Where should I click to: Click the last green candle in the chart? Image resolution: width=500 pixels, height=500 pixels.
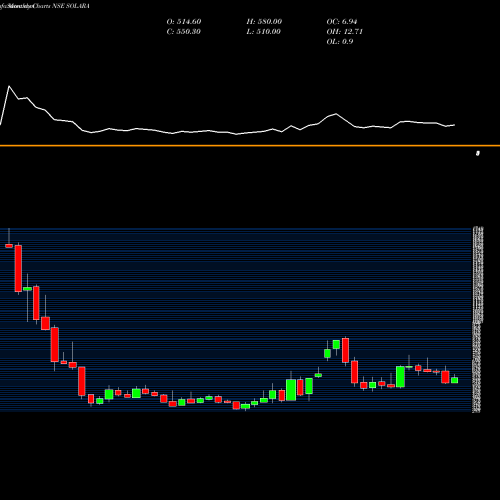point(455,380)
